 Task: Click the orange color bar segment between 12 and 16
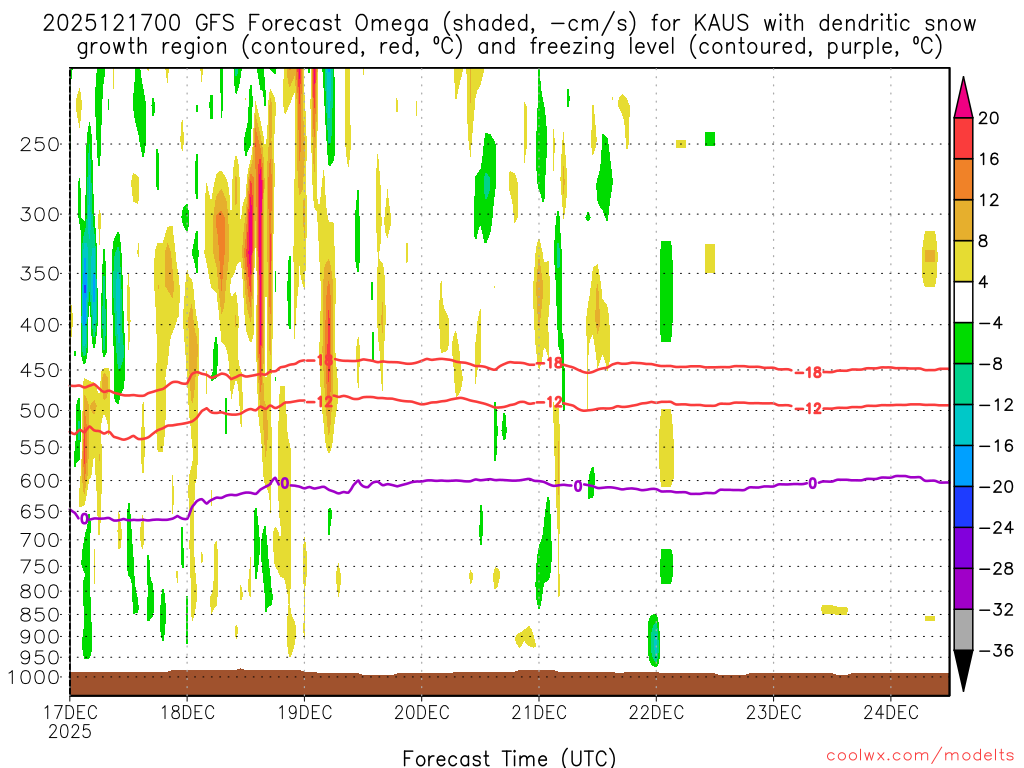(963, 179)
